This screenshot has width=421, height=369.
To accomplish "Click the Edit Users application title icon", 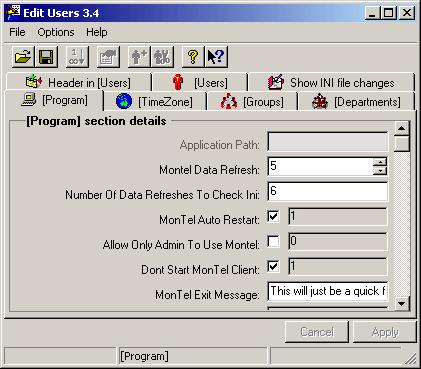I will [x=13, y=13].
